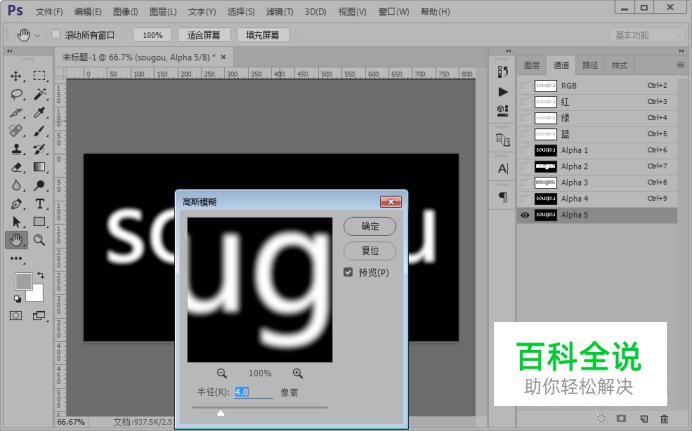The height and width of the screenshot is (431, 692).
Task: Hide the Alpha 5 channel
Action: [525, 215]
